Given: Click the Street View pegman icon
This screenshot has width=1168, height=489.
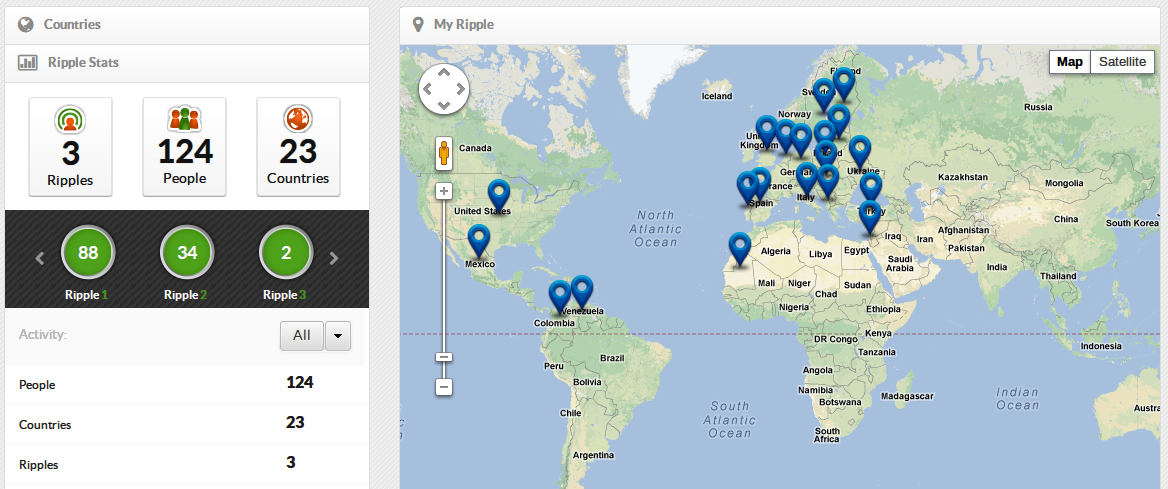Looking at the screenshot, I should tap(445, 155).
